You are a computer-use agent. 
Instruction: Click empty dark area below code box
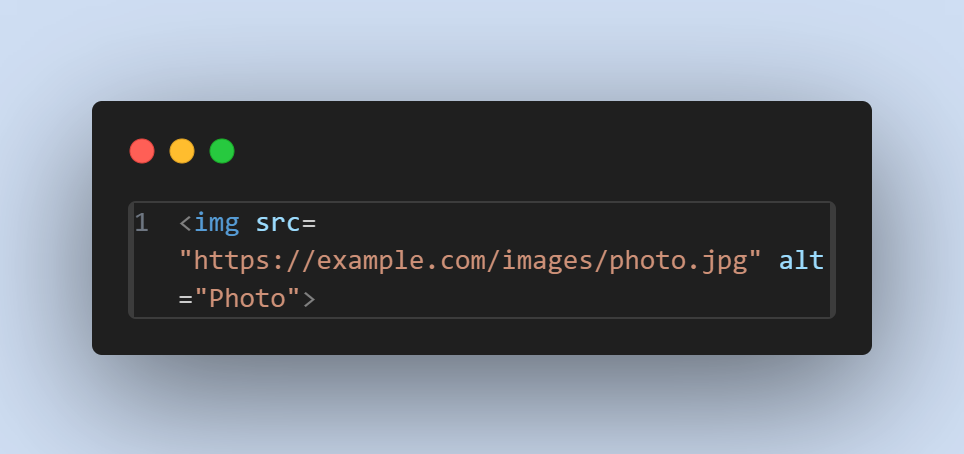(482, 336)
